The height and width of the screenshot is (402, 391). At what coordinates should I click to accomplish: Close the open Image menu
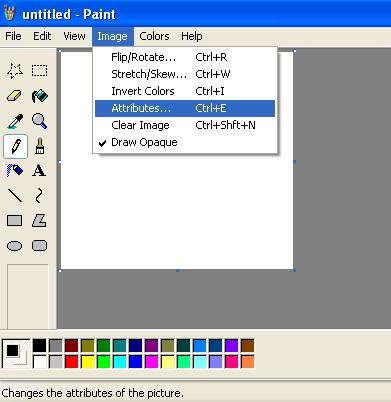pos(112,36)
